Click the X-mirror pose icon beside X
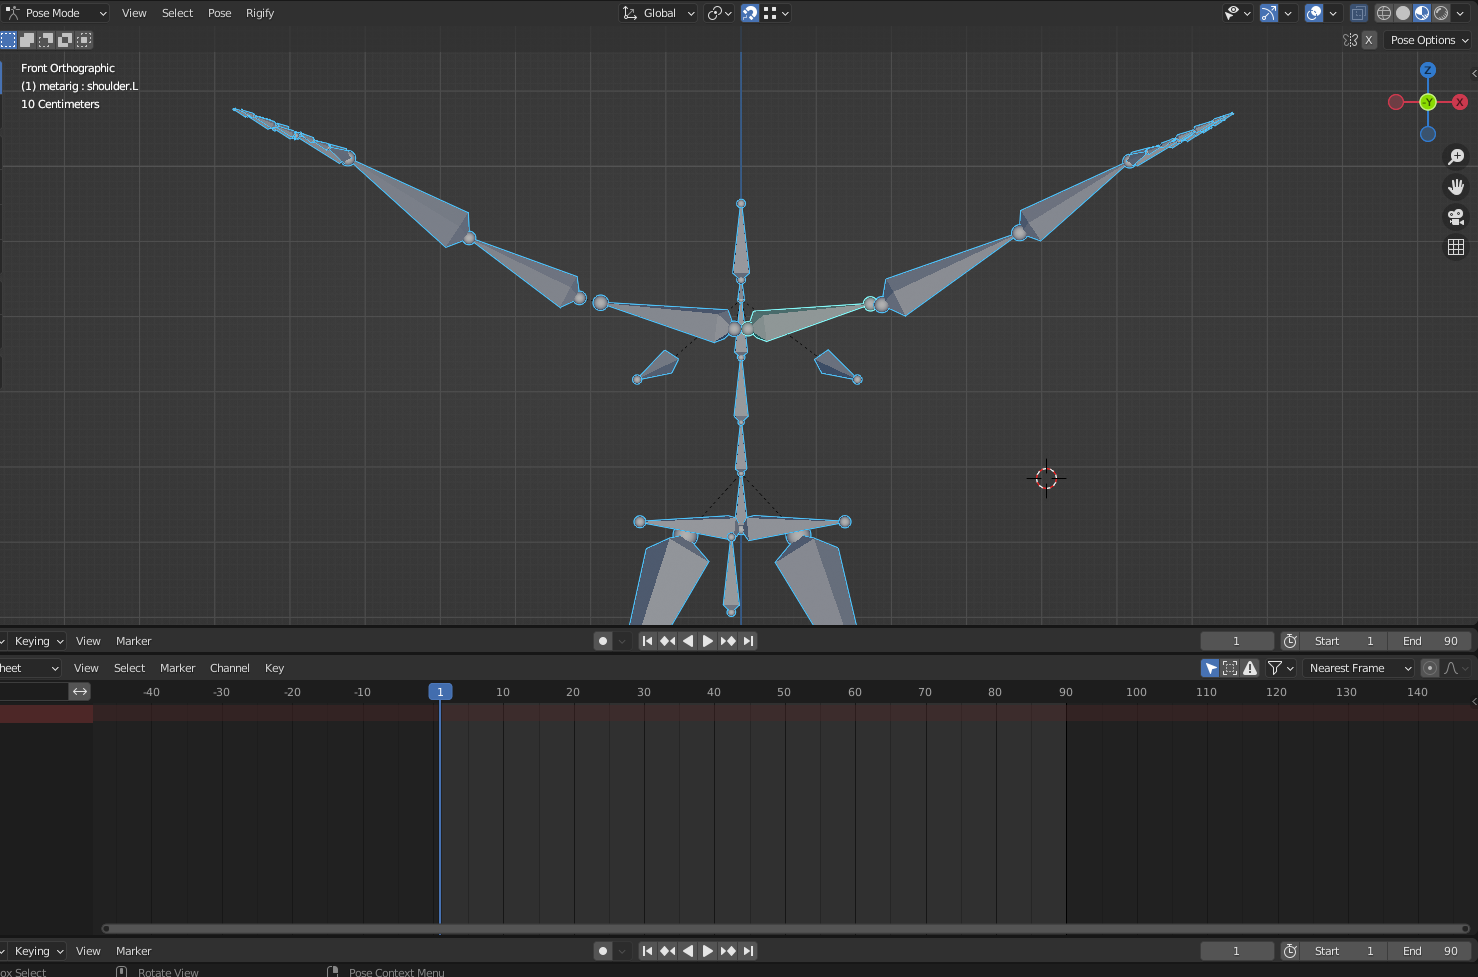This screenshot has width=1478, height=977. (x=1350, y=40)
